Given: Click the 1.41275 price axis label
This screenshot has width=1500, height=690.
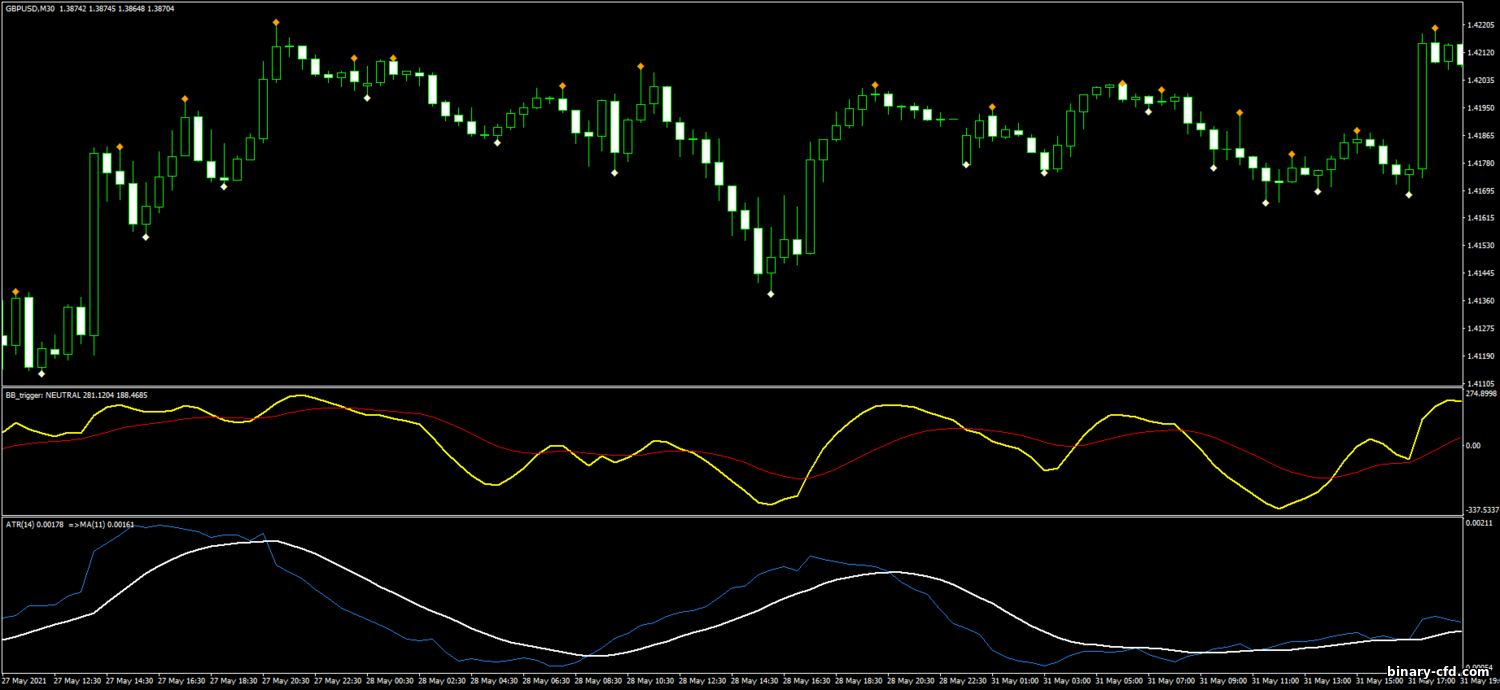Looking at the screenshot, I should click(x=1482, y=328).
